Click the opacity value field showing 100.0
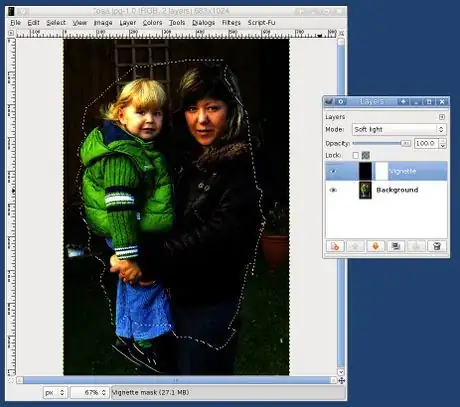The image size is (460, 407). click(426, 143)
